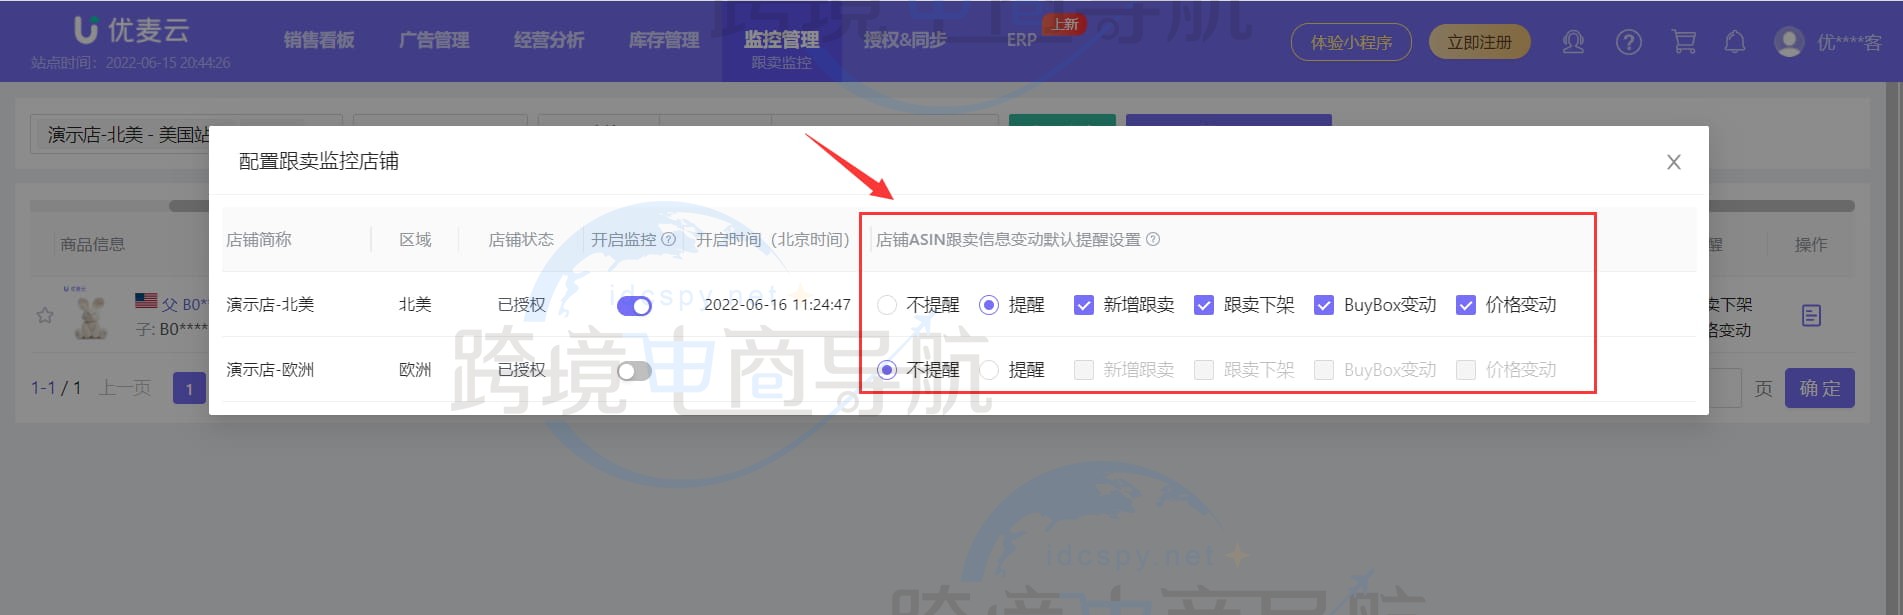Click the 演示店-欧洲 store name cell
This screenshot has width=1903, height=615.
tap(270, 370)
